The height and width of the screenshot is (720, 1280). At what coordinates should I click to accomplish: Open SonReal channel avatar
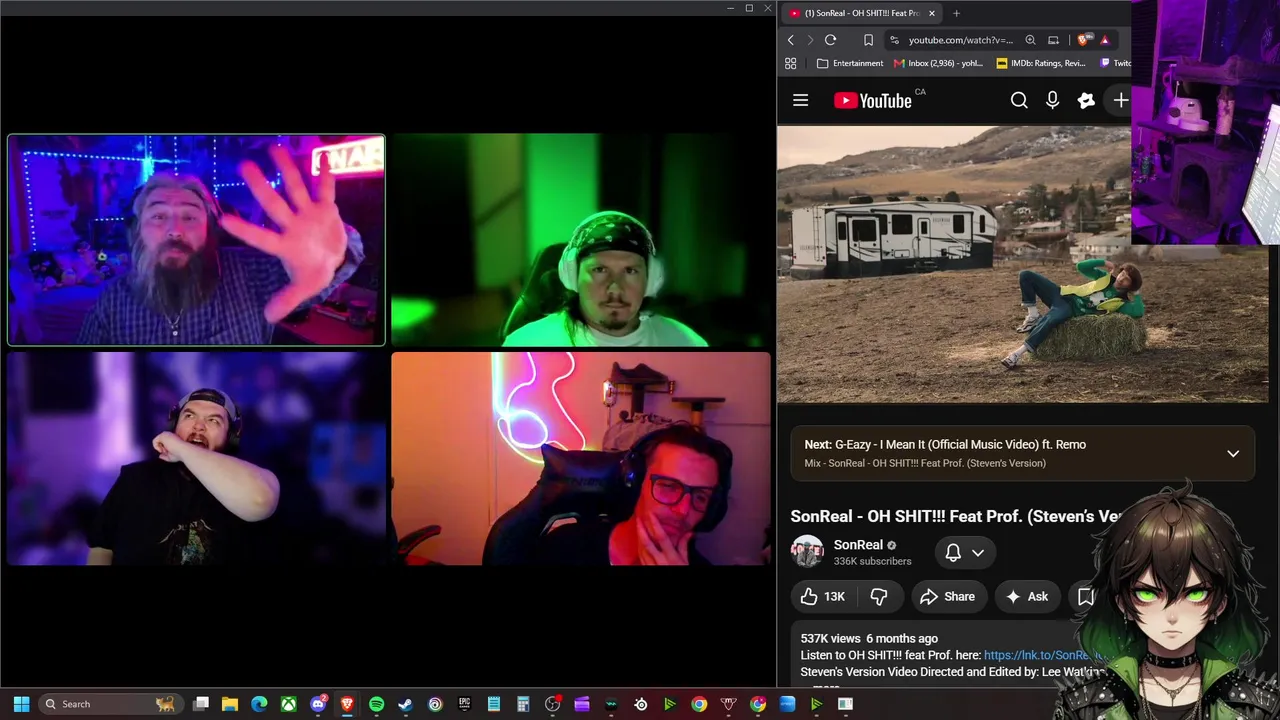point(807,552)
